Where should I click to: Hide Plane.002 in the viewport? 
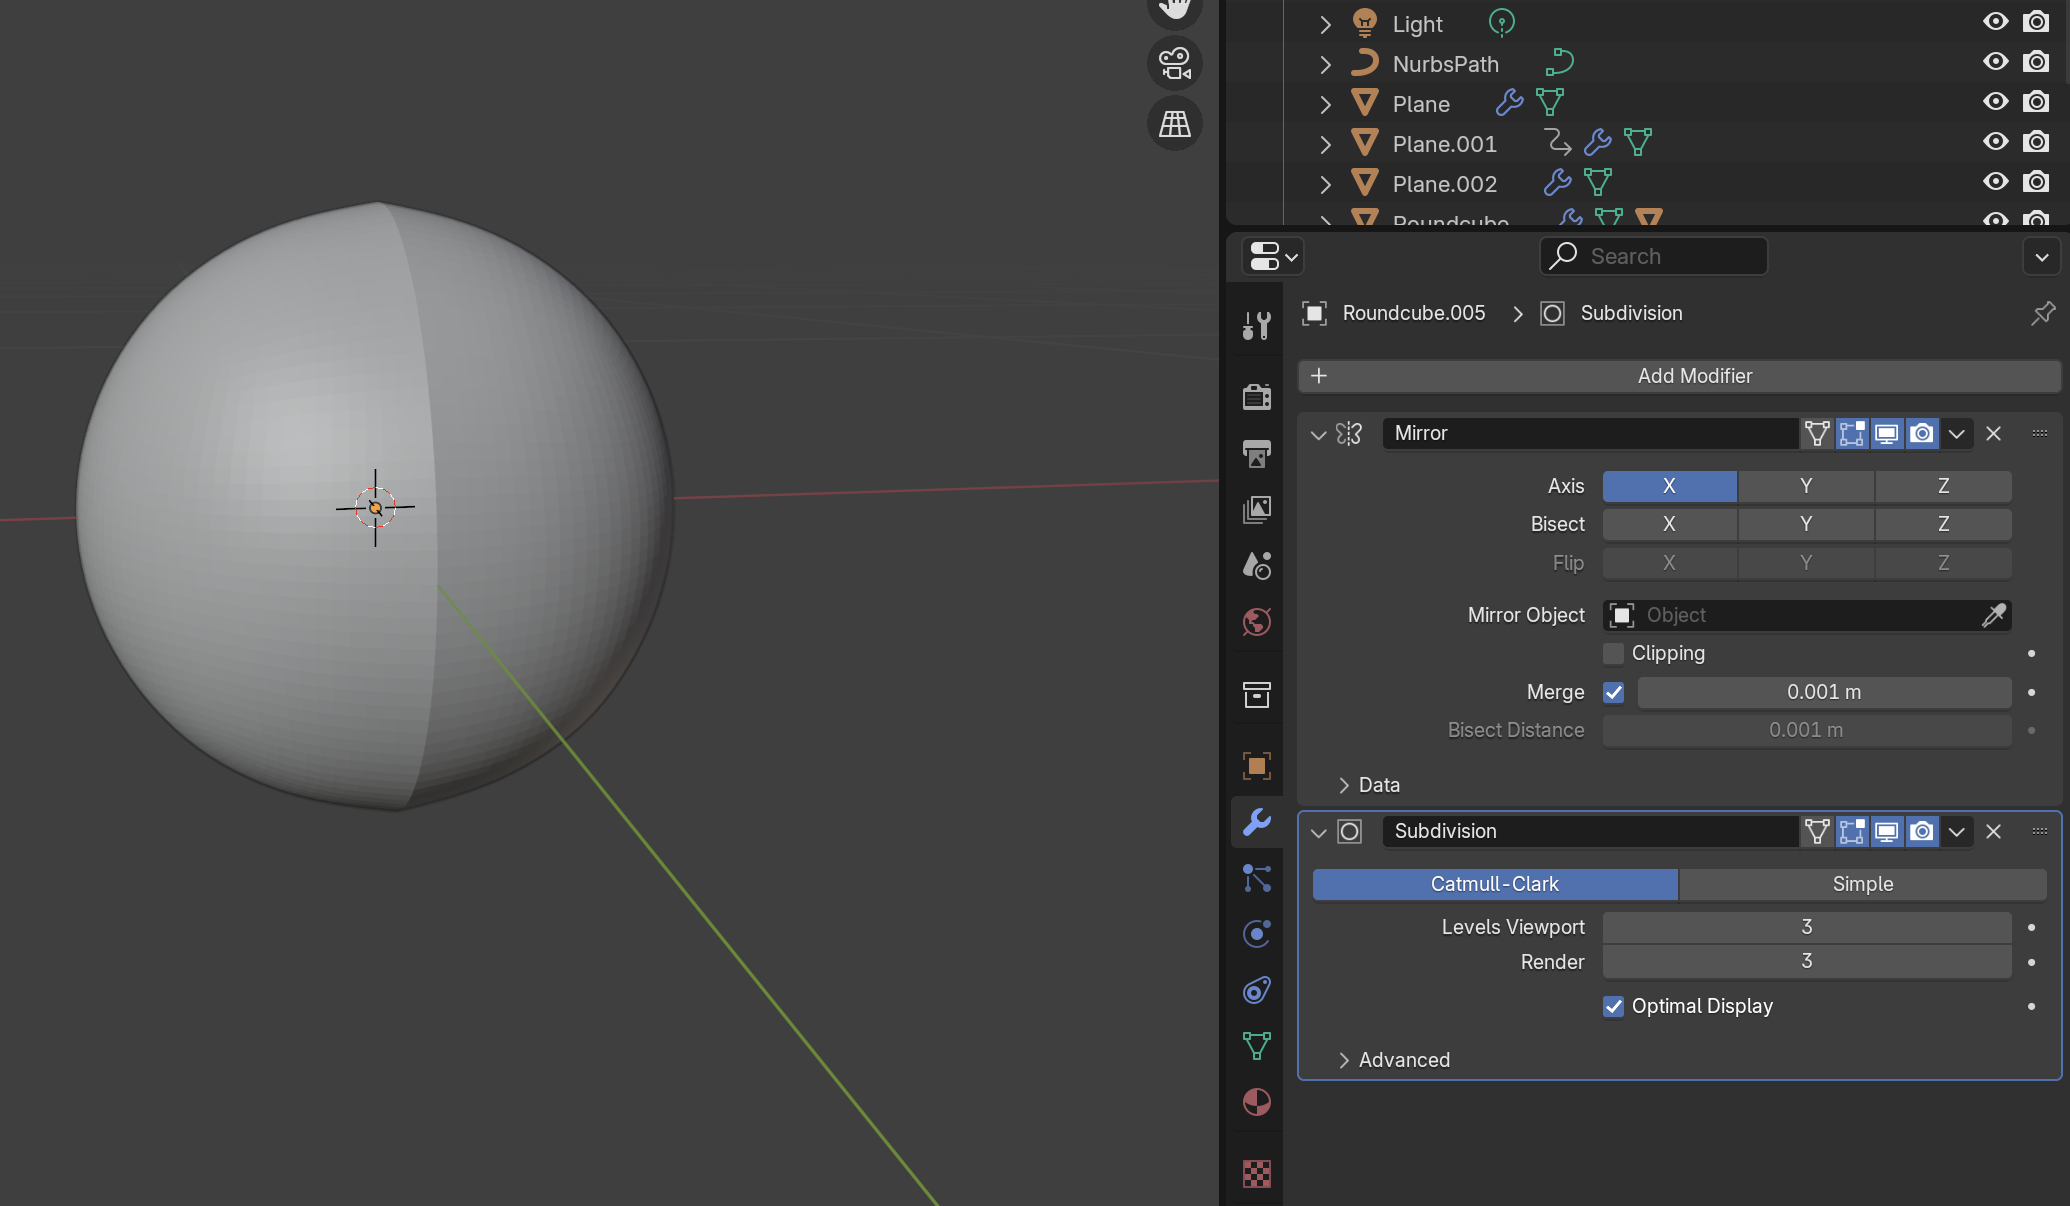pyautogui.click(x=1995, y=182)
